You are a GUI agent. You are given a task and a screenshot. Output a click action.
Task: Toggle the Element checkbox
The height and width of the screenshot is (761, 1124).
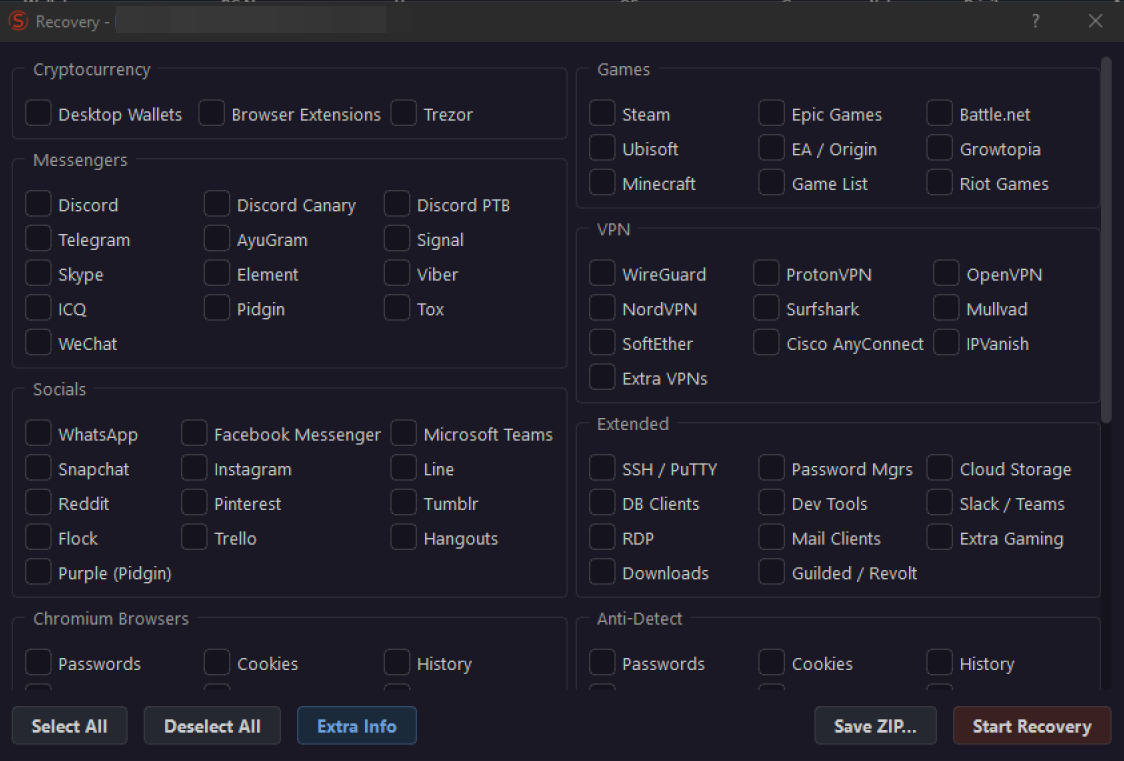[x=216, y=273]
